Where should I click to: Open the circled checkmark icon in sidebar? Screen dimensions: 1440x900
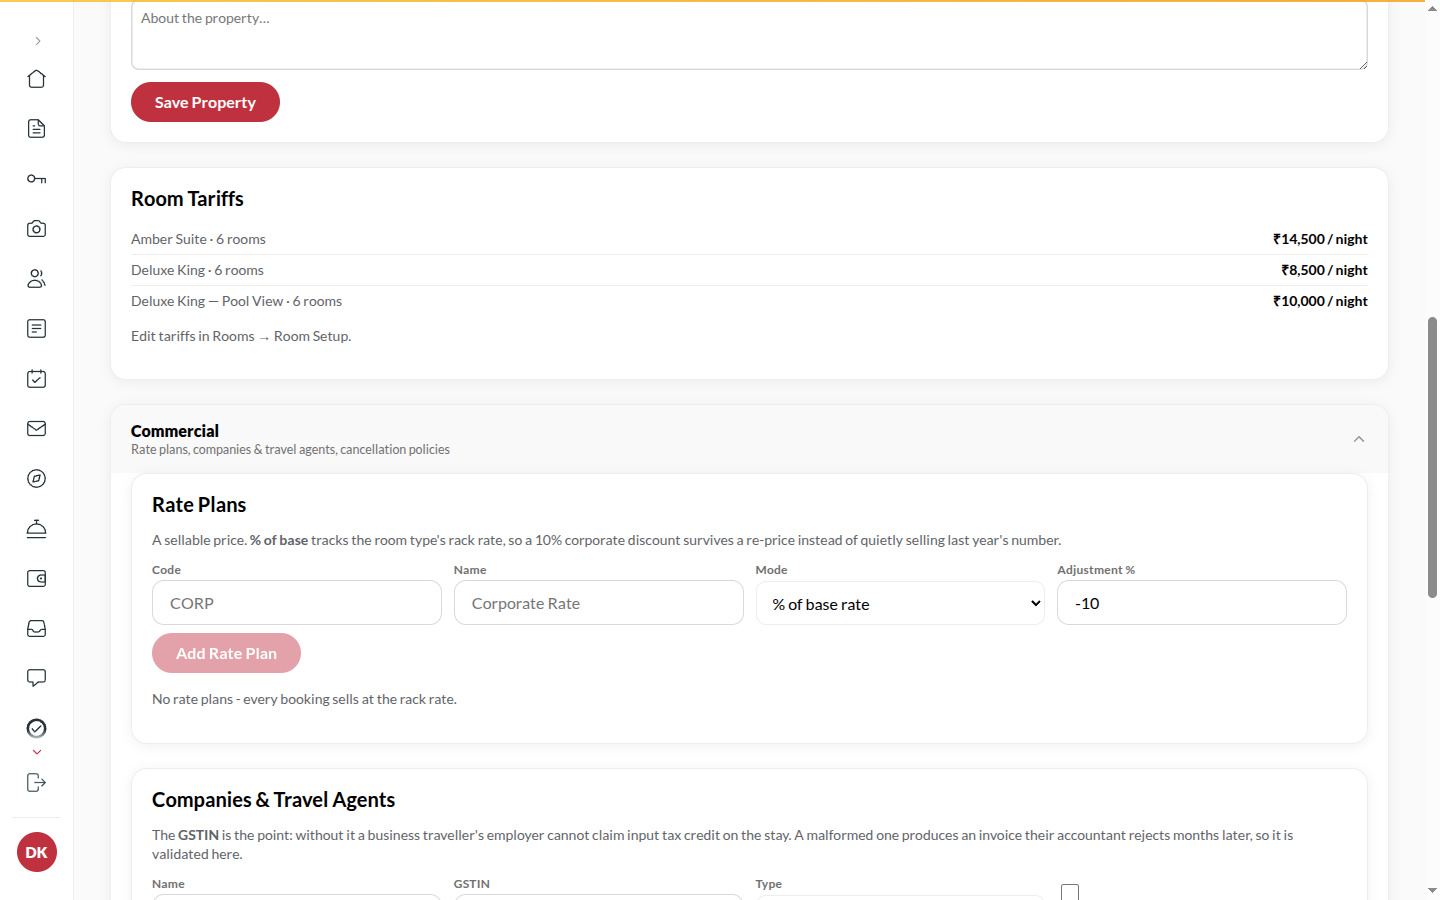pos(37,728)
